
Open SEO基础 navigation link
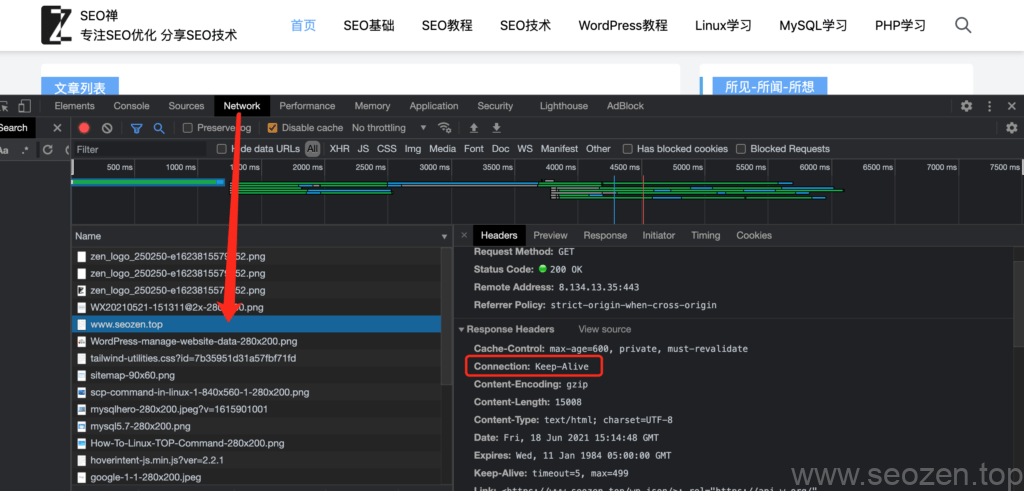(368, 25)
